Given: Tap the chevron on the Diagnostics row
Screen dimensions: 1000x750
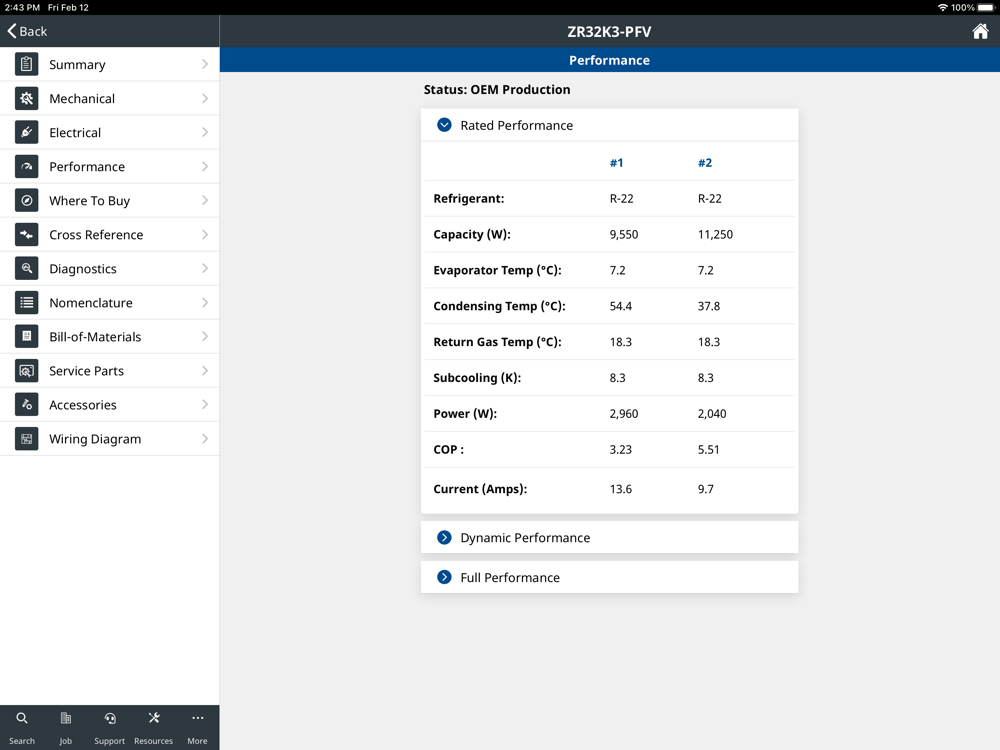Looking at the screenshot, I should click(205, 268).
